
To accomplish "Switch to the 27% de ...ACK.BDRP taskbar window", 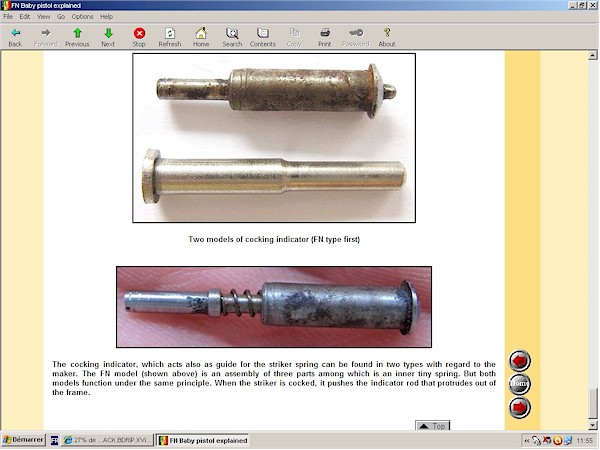I will coord(107,440).
